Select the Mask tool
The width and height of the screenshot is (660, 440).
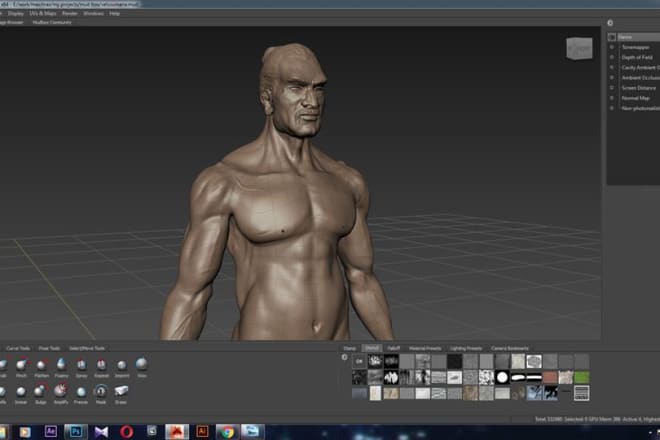pyautogui.click(x=101, y=392)
